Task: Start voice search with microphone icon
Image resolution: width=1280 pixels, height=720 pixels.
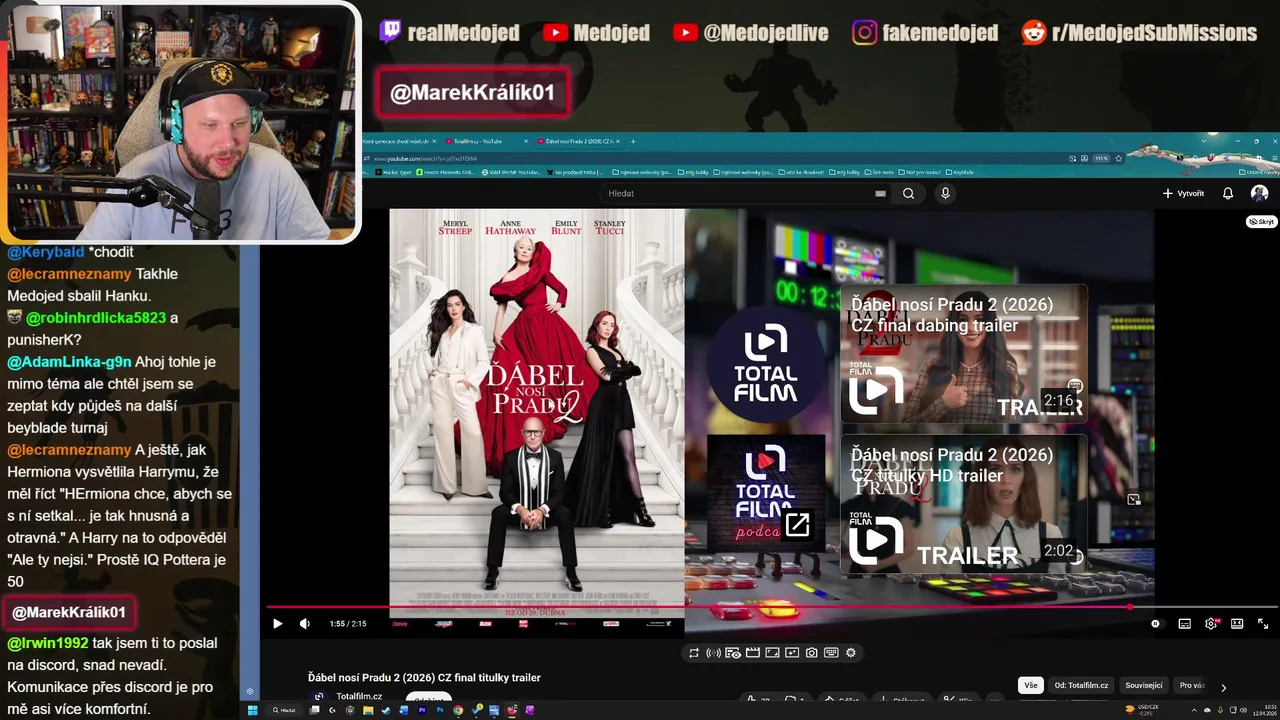Action: click(945, 193)
